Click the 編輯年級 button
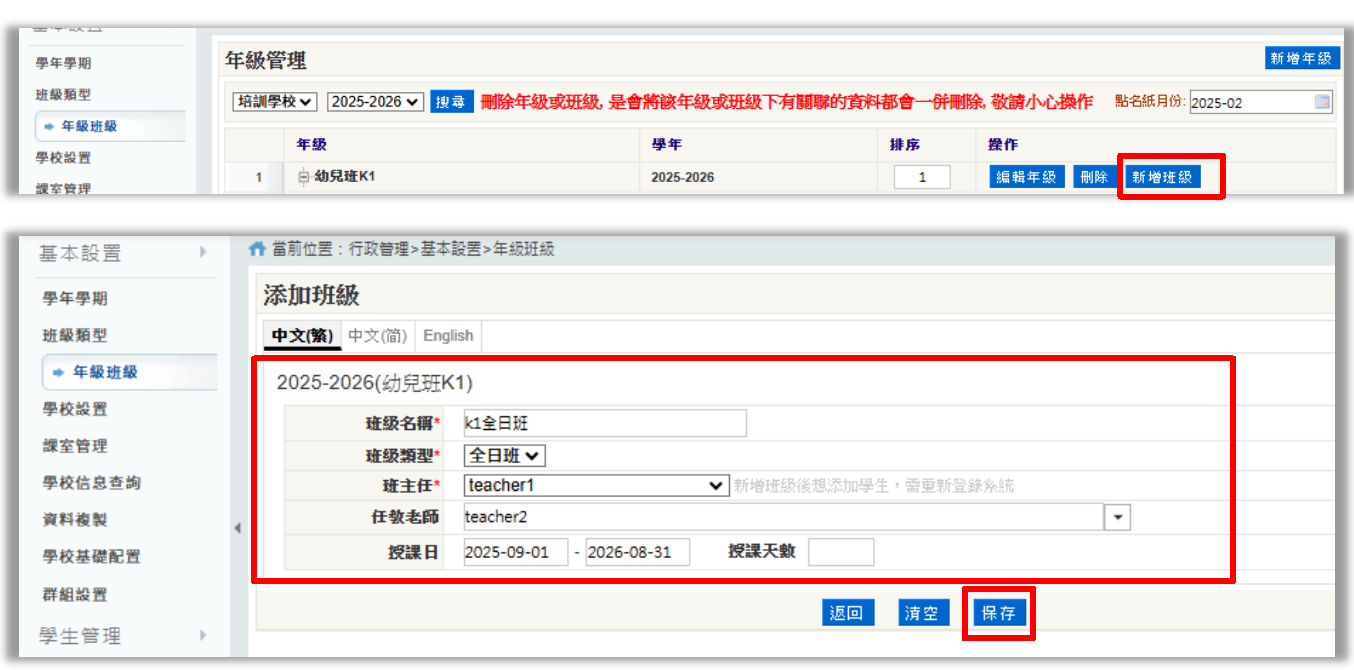Viewport: 1354px width, 670px height. pos(1027,178)
